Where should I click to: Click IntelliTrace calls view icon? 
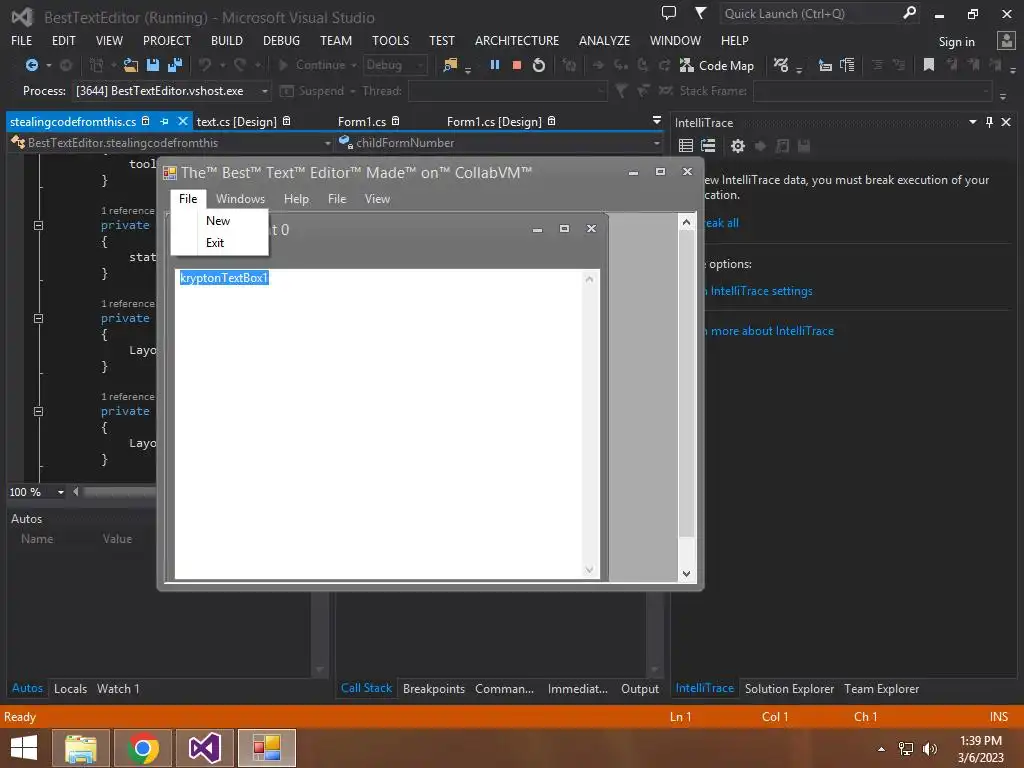pos(708,146)
